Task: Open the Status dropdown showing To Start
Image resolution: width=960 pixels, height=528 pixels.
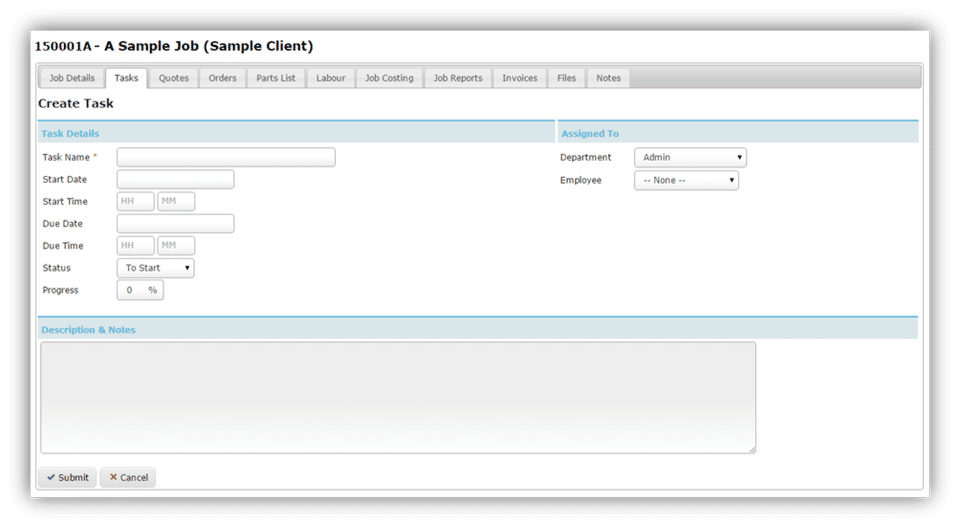Action: click(156, 268)
